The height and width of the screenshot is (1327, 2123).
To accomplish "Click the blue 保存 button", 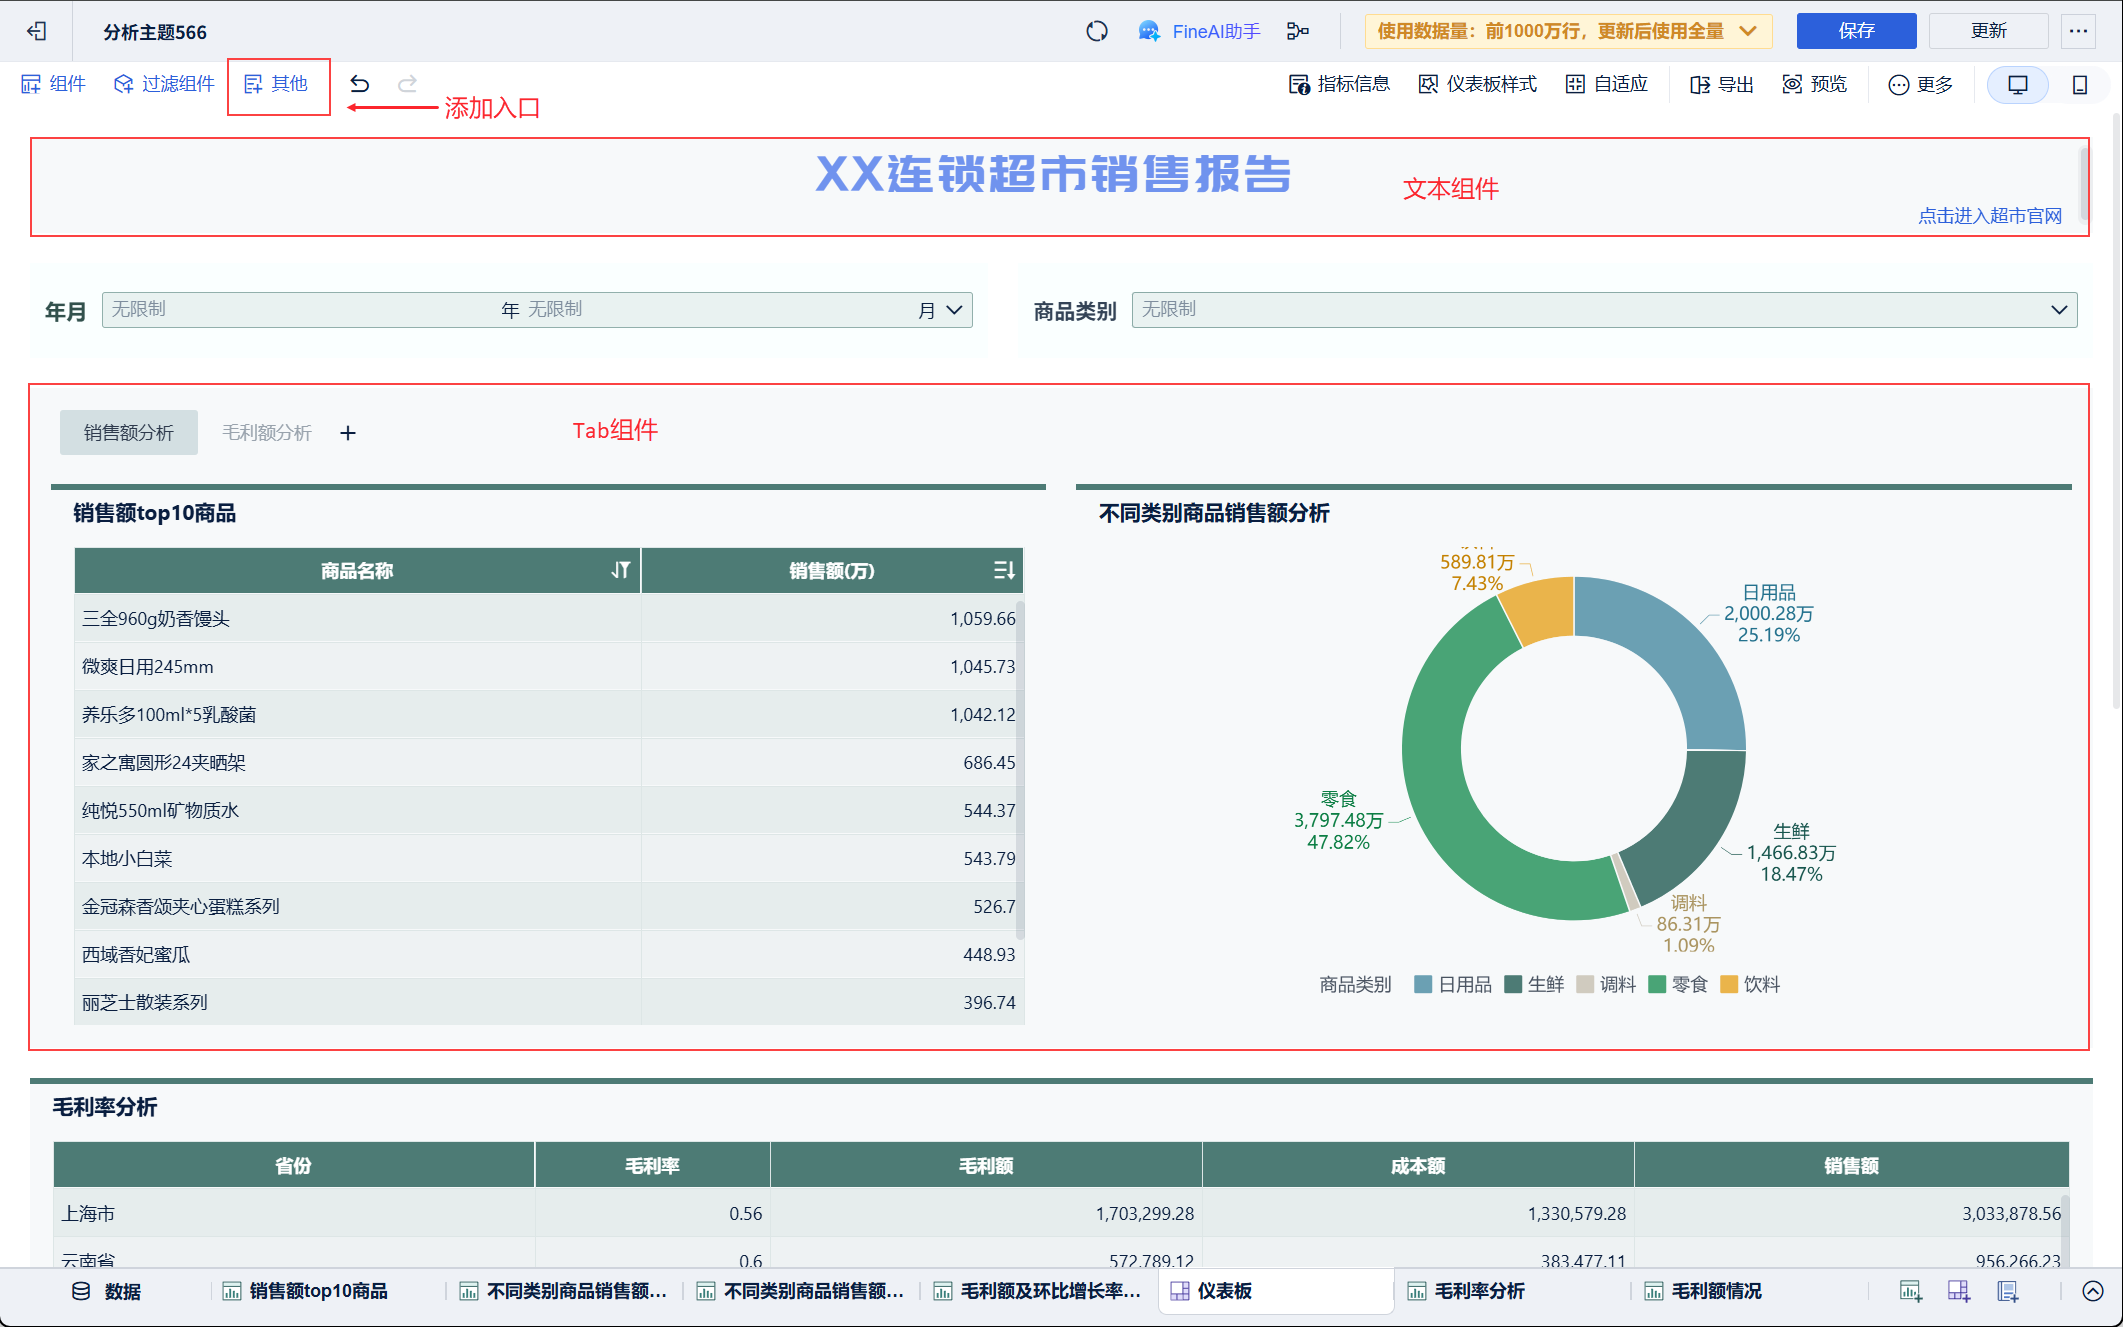I will tap(1855, 31).
